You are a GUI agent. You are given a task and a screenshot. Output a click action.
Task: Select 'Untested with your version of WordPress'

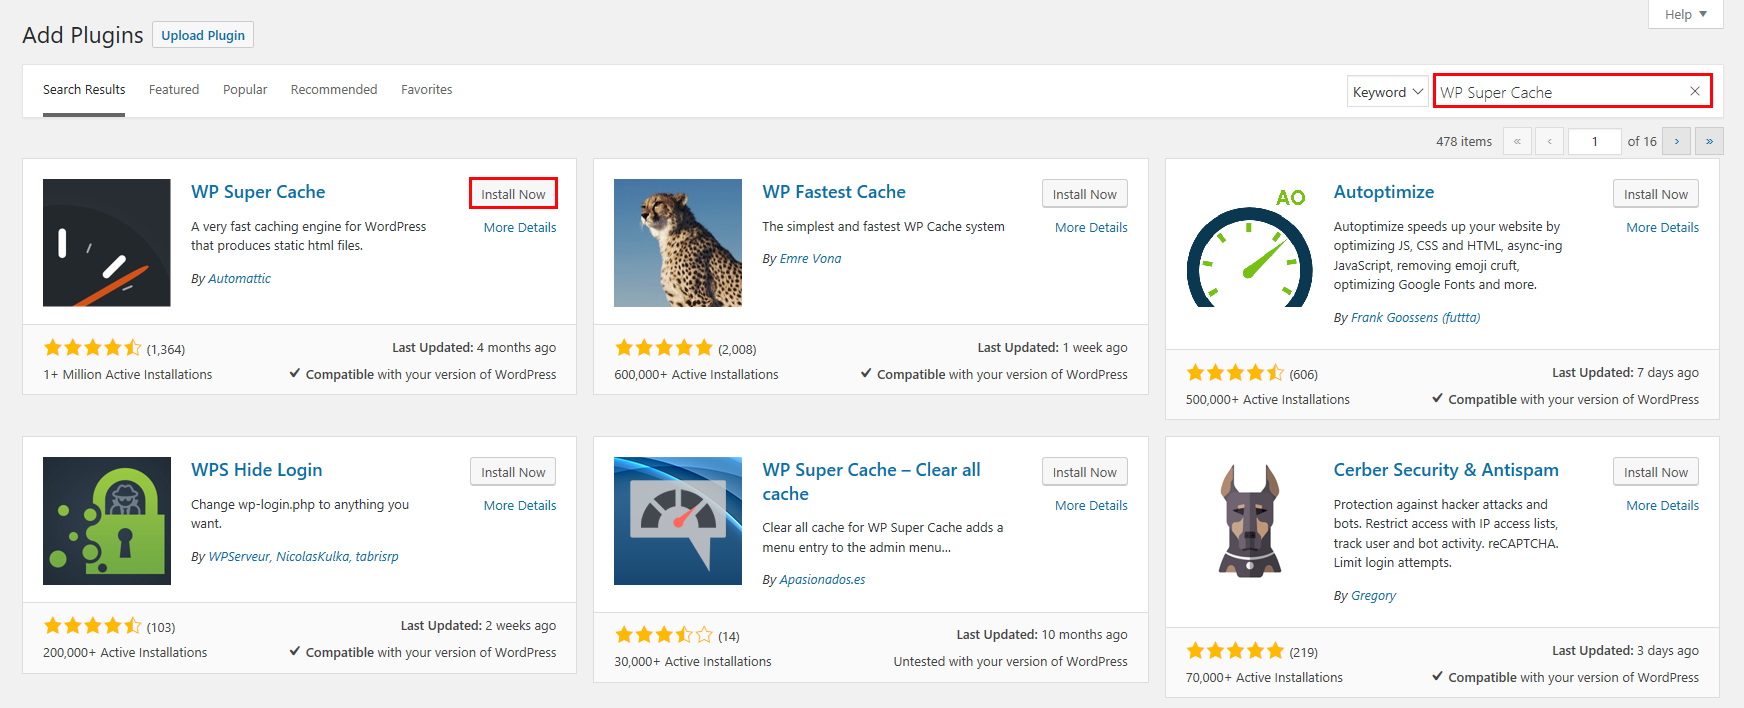pos(1010,662)
